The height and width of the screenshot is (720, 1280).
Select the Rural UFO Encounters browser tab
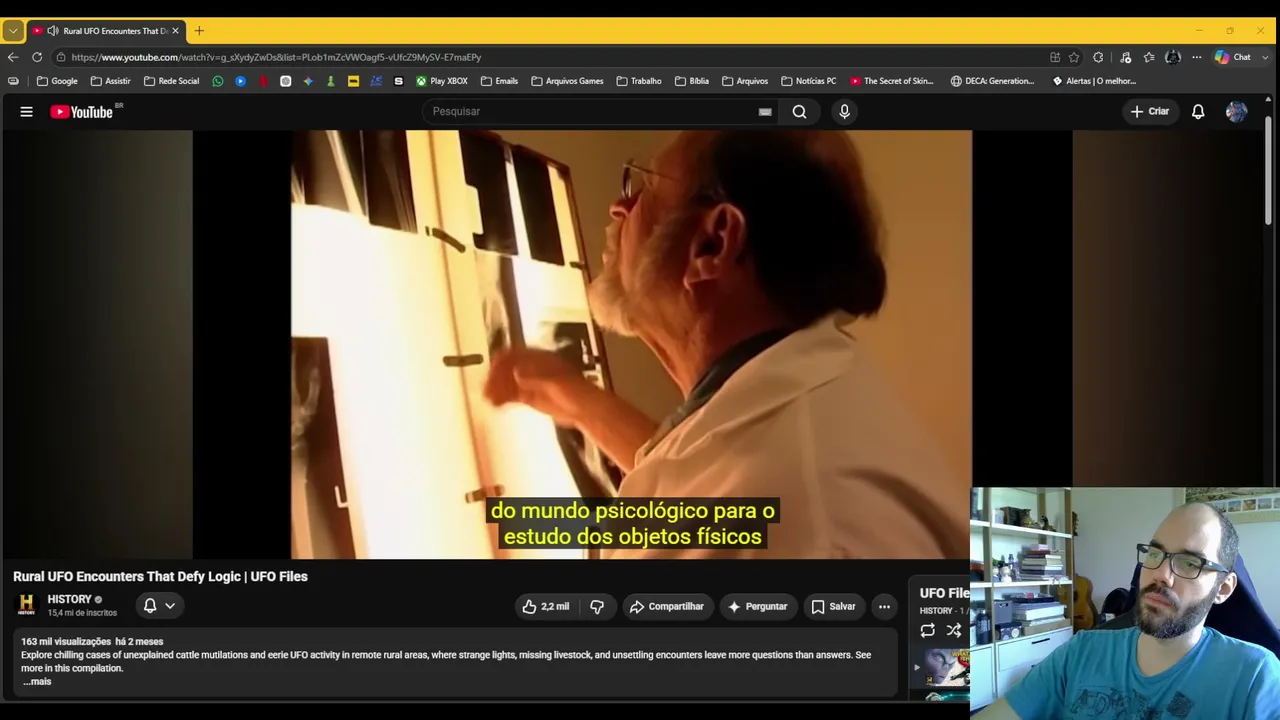[105, 31]
